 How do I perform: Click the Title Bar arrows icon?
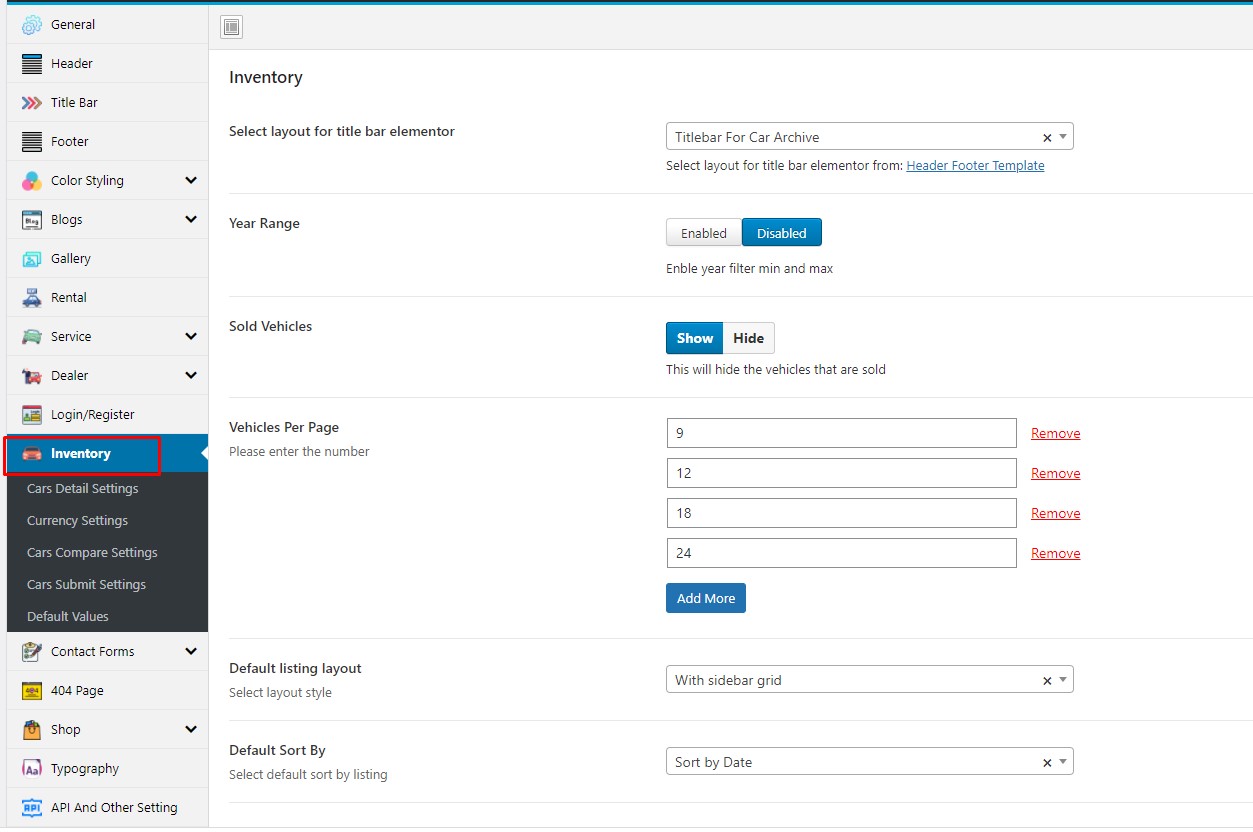32,103
